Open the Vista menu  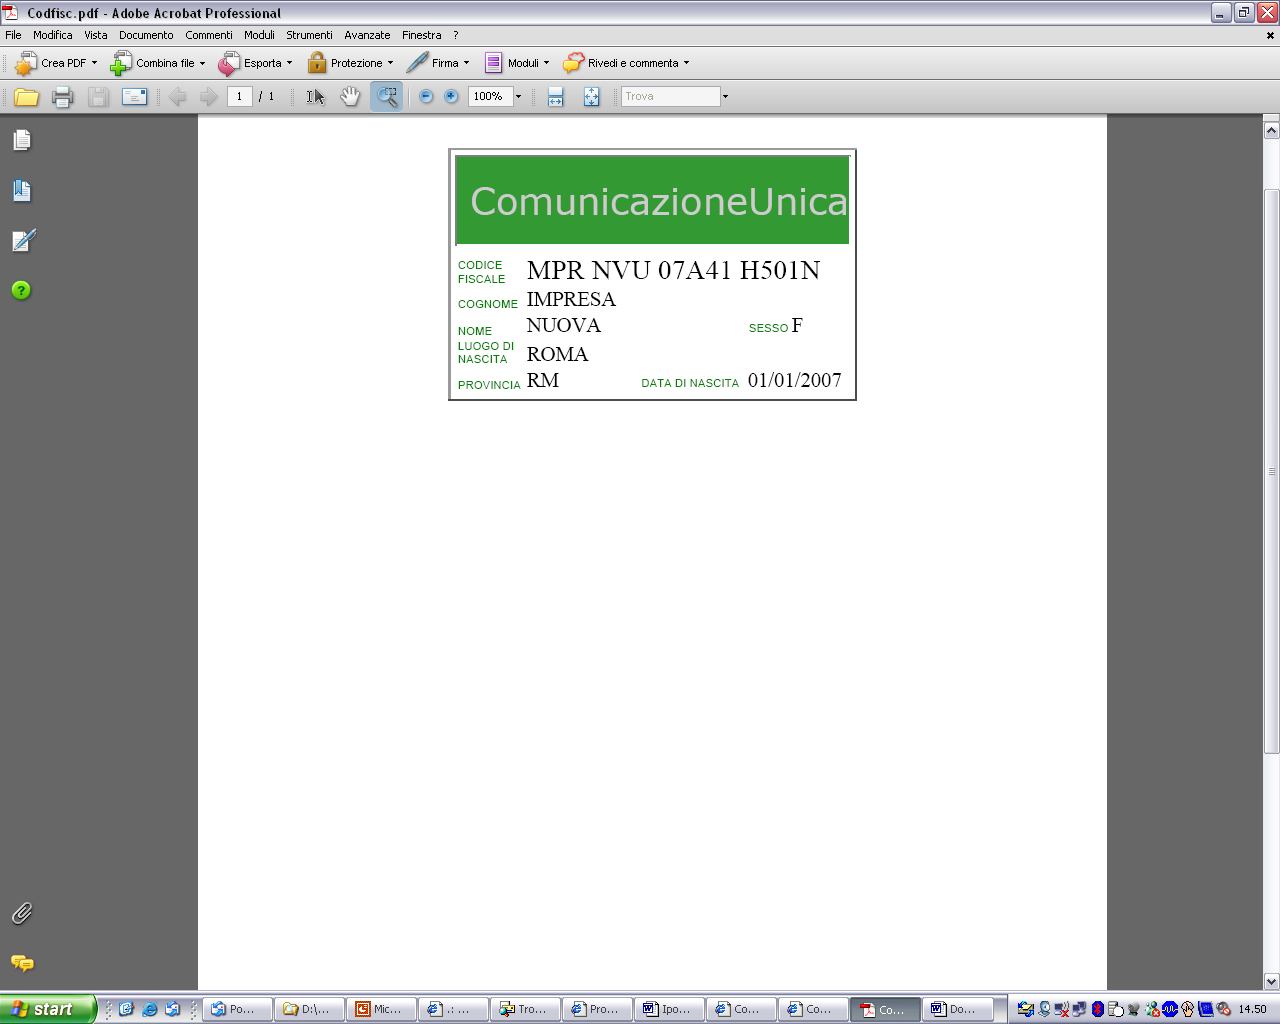point(96,35)
